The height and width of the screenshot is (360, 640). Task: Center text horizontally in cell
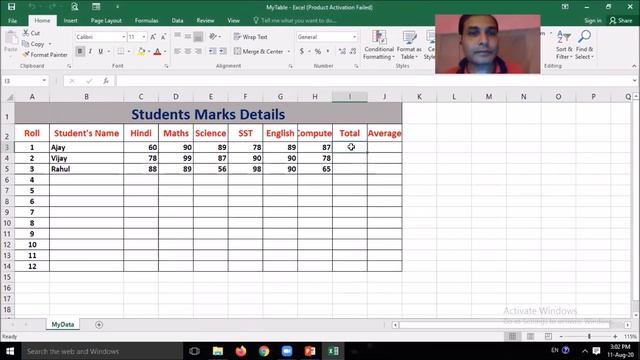point(188,51)
